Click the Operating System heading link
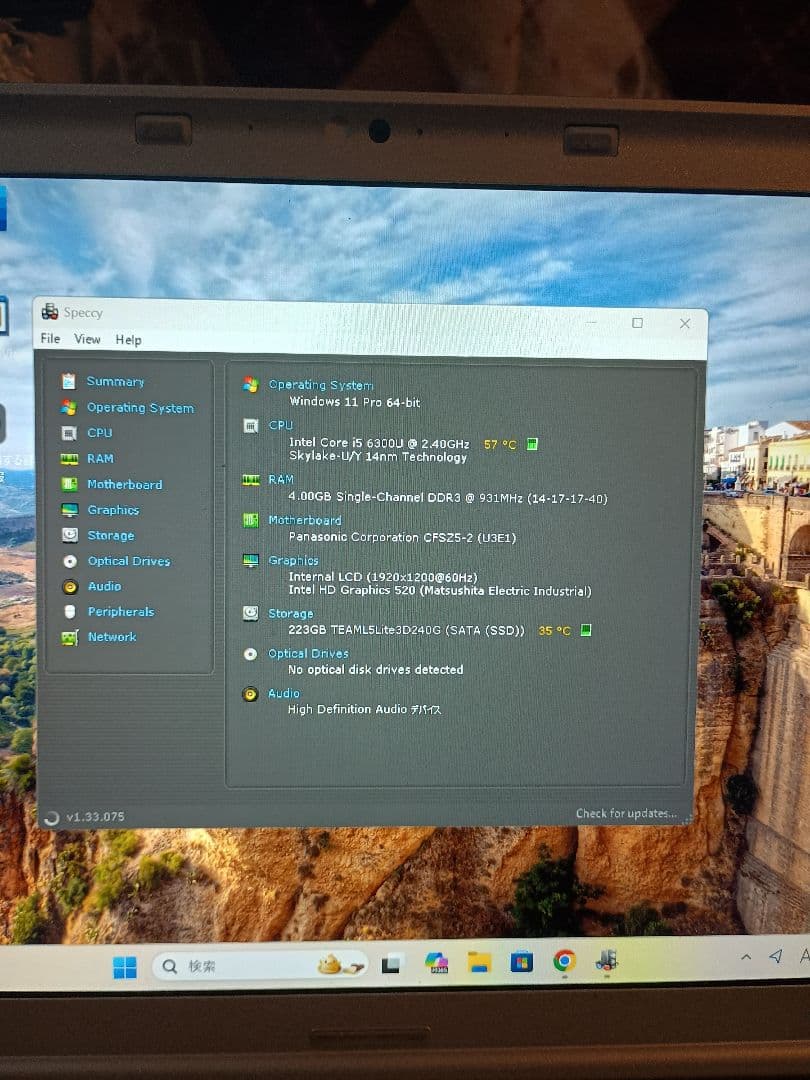Screen dimensions: 810x1080 click(x=320, y=385)
